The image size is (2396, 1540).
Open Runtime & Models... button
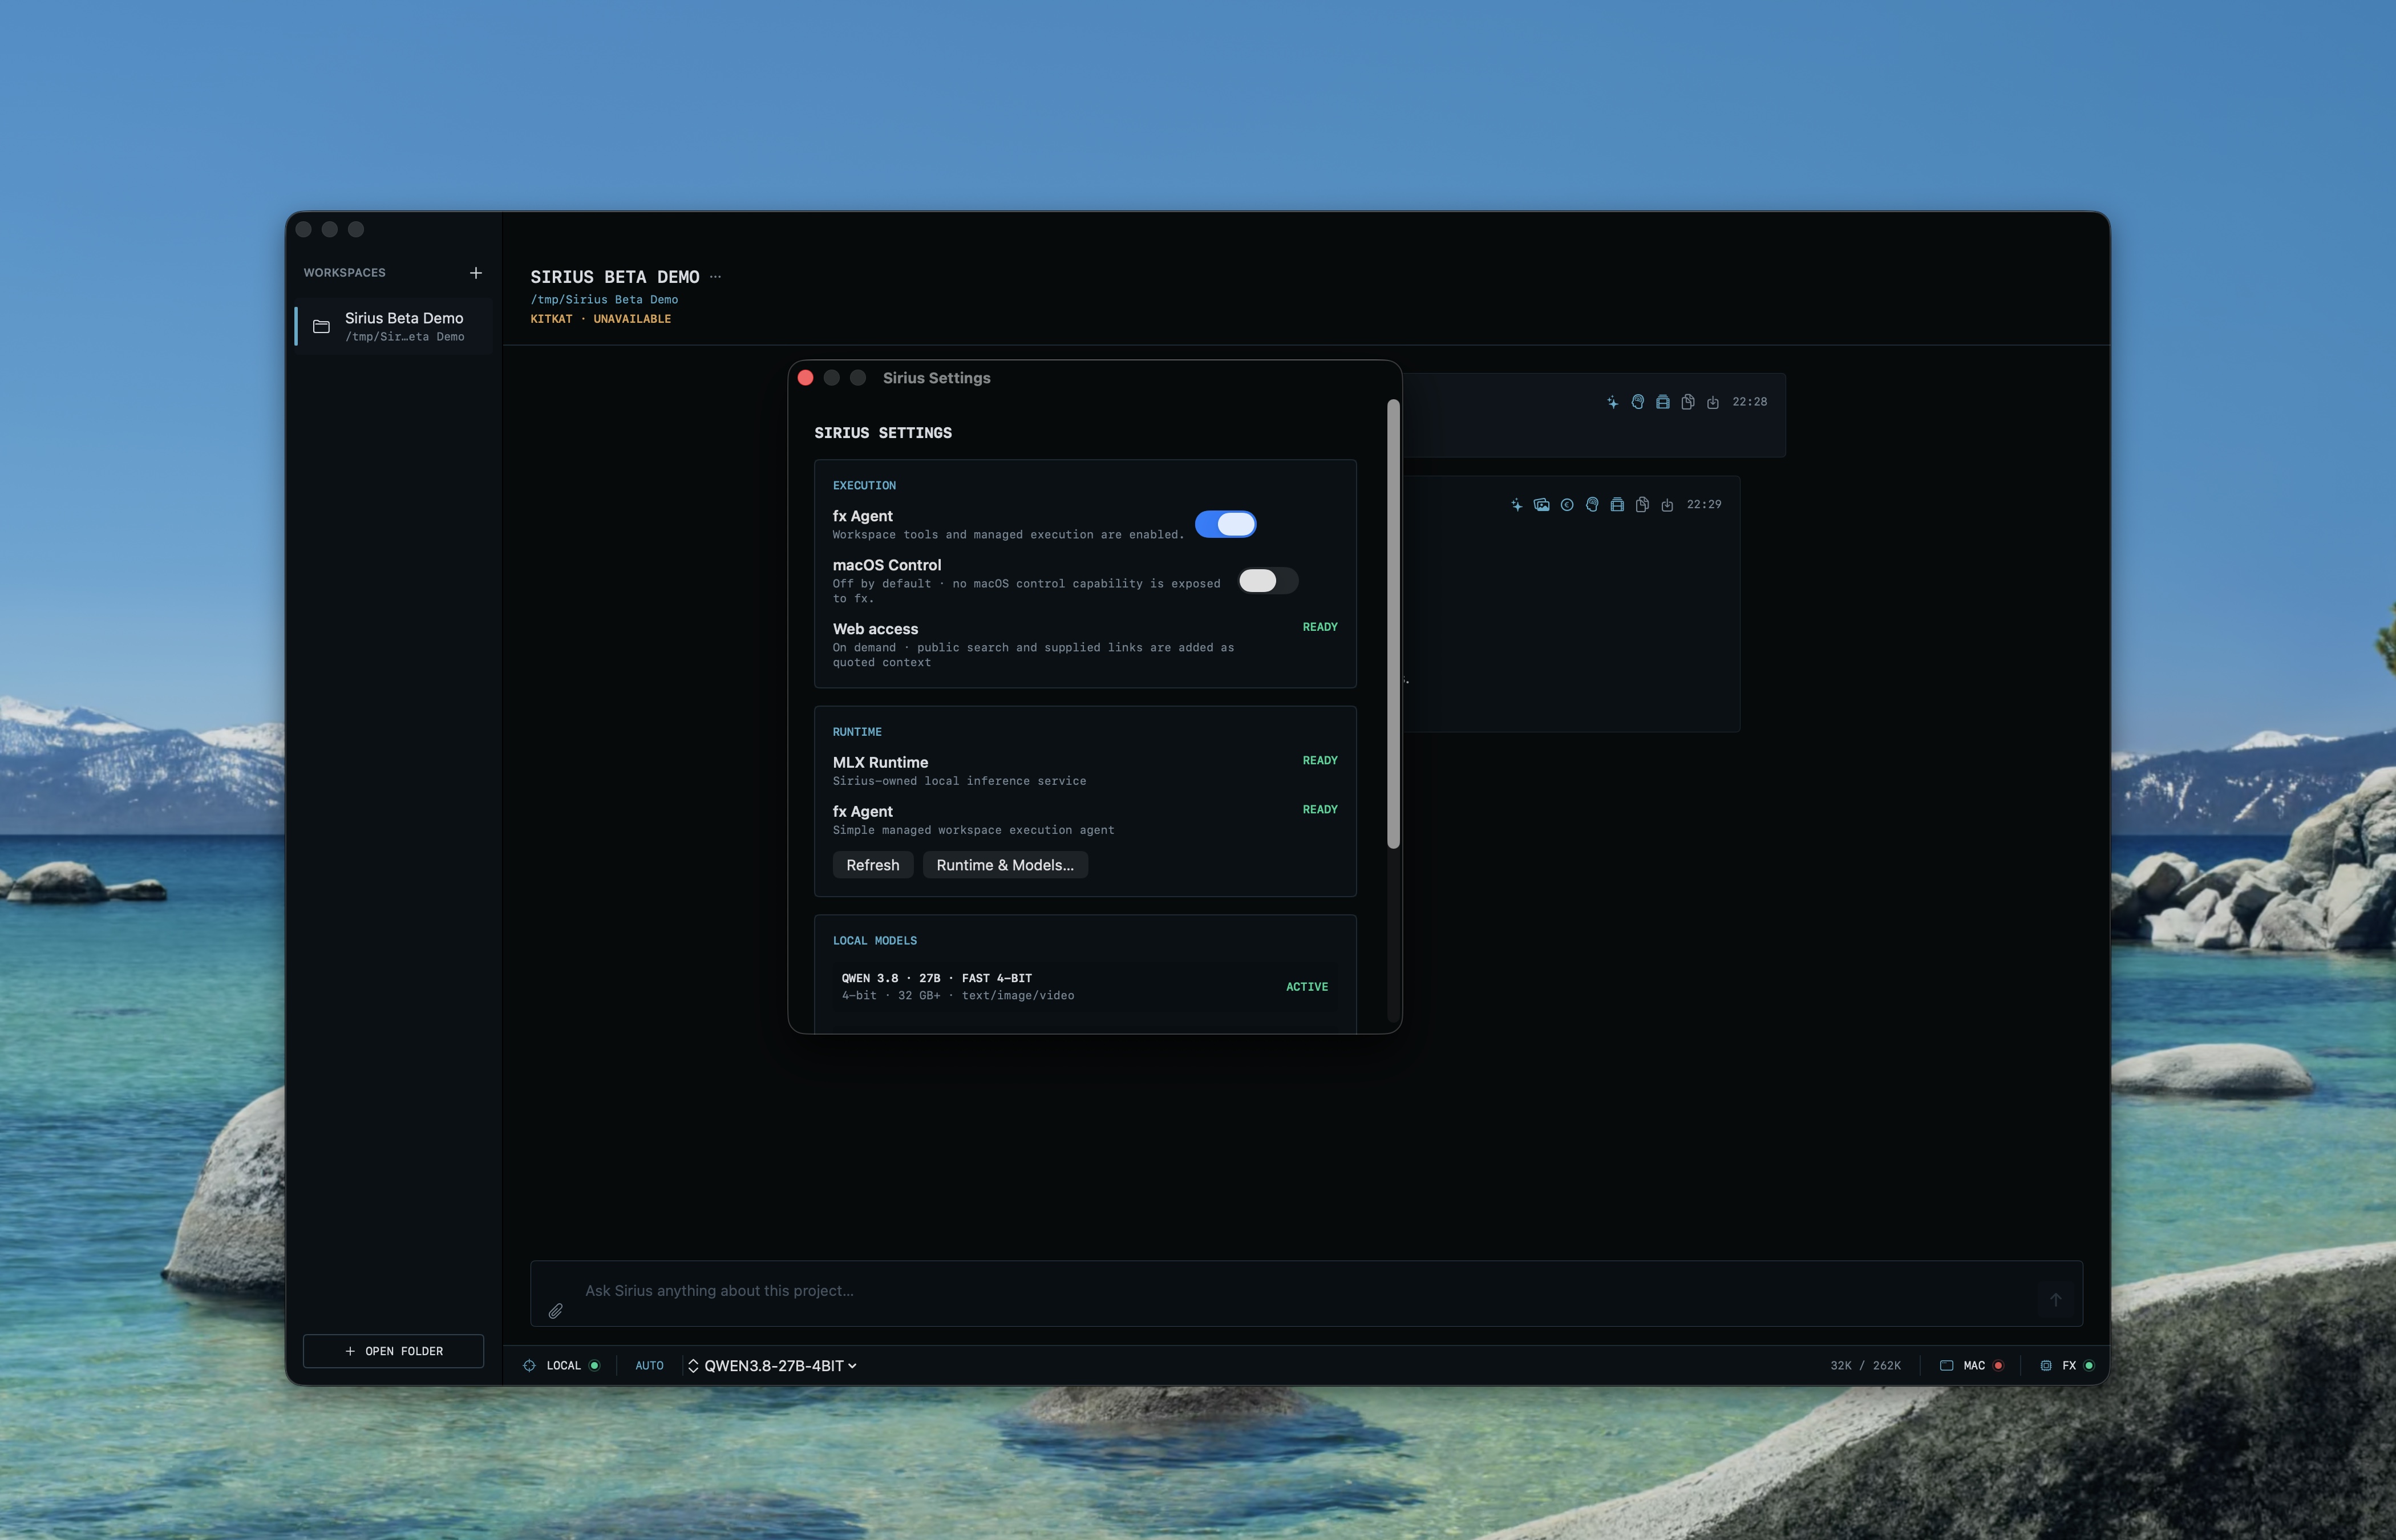click(1005, 865)
